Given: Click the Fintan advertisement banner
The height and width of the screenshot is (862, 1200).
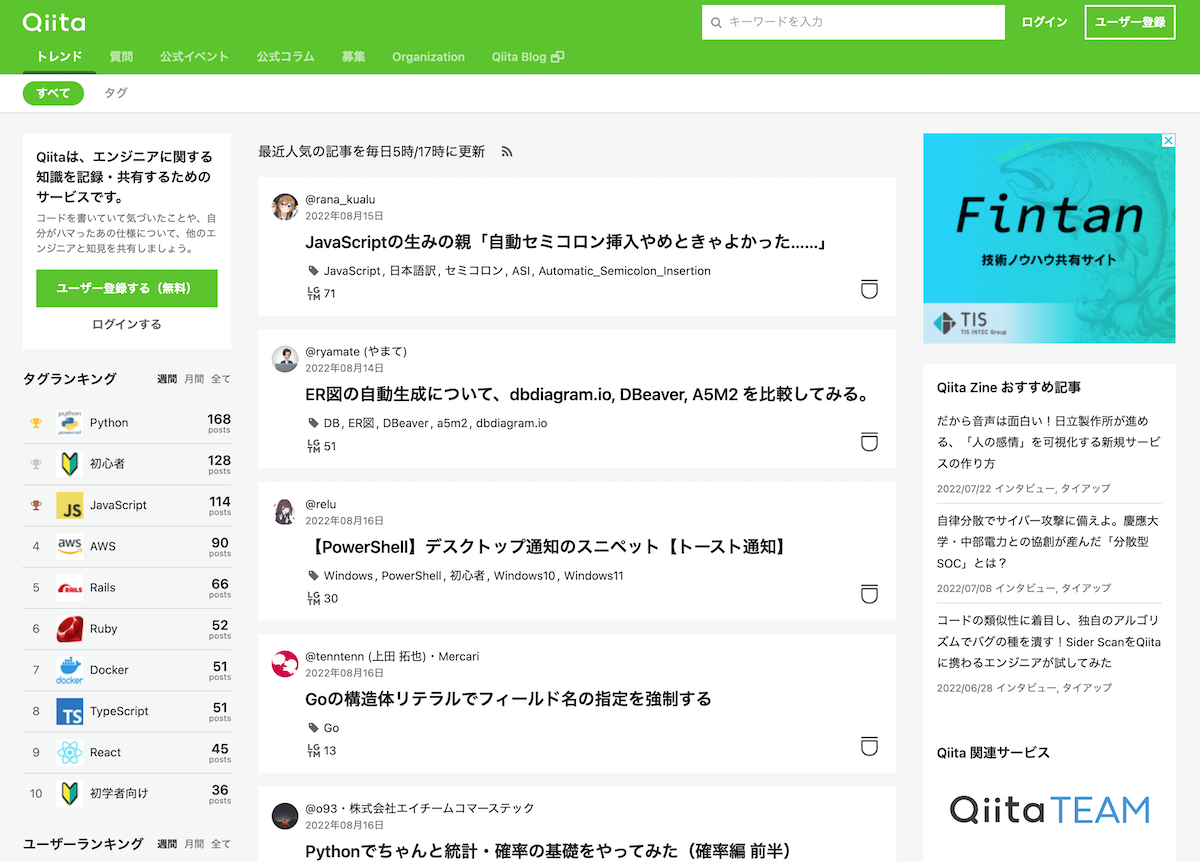Looking at the screenshot, I should (1049, 238).
